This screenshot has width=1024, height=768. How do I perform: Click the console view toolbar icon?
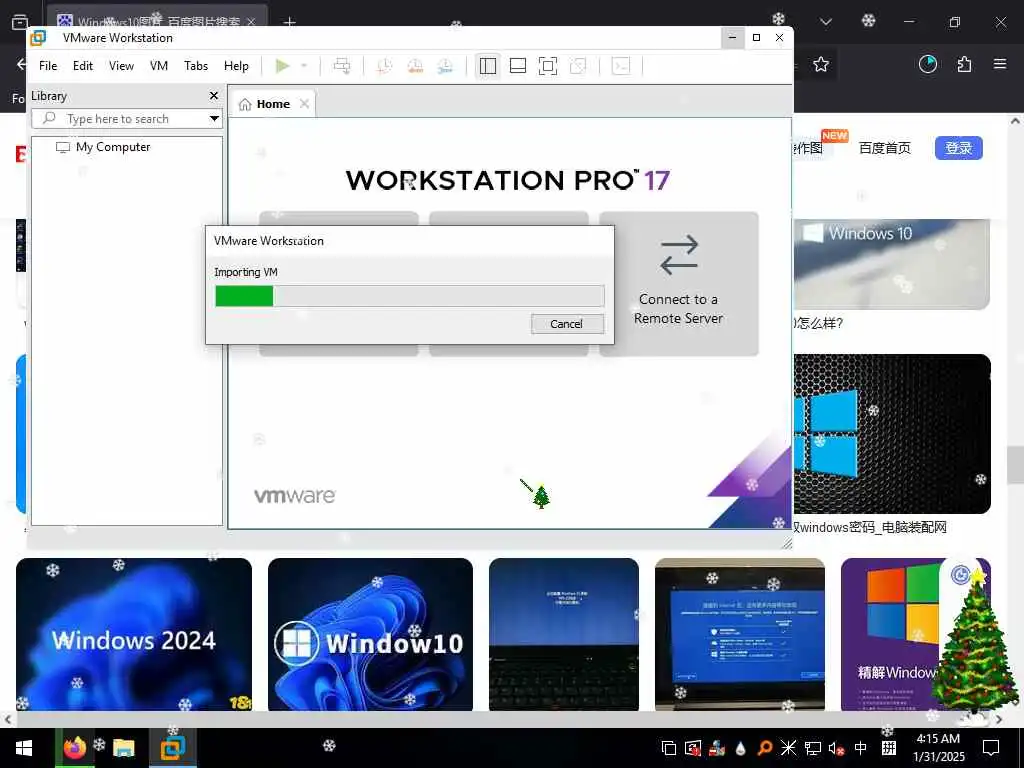pyautogui.click(x=621, y=66)
